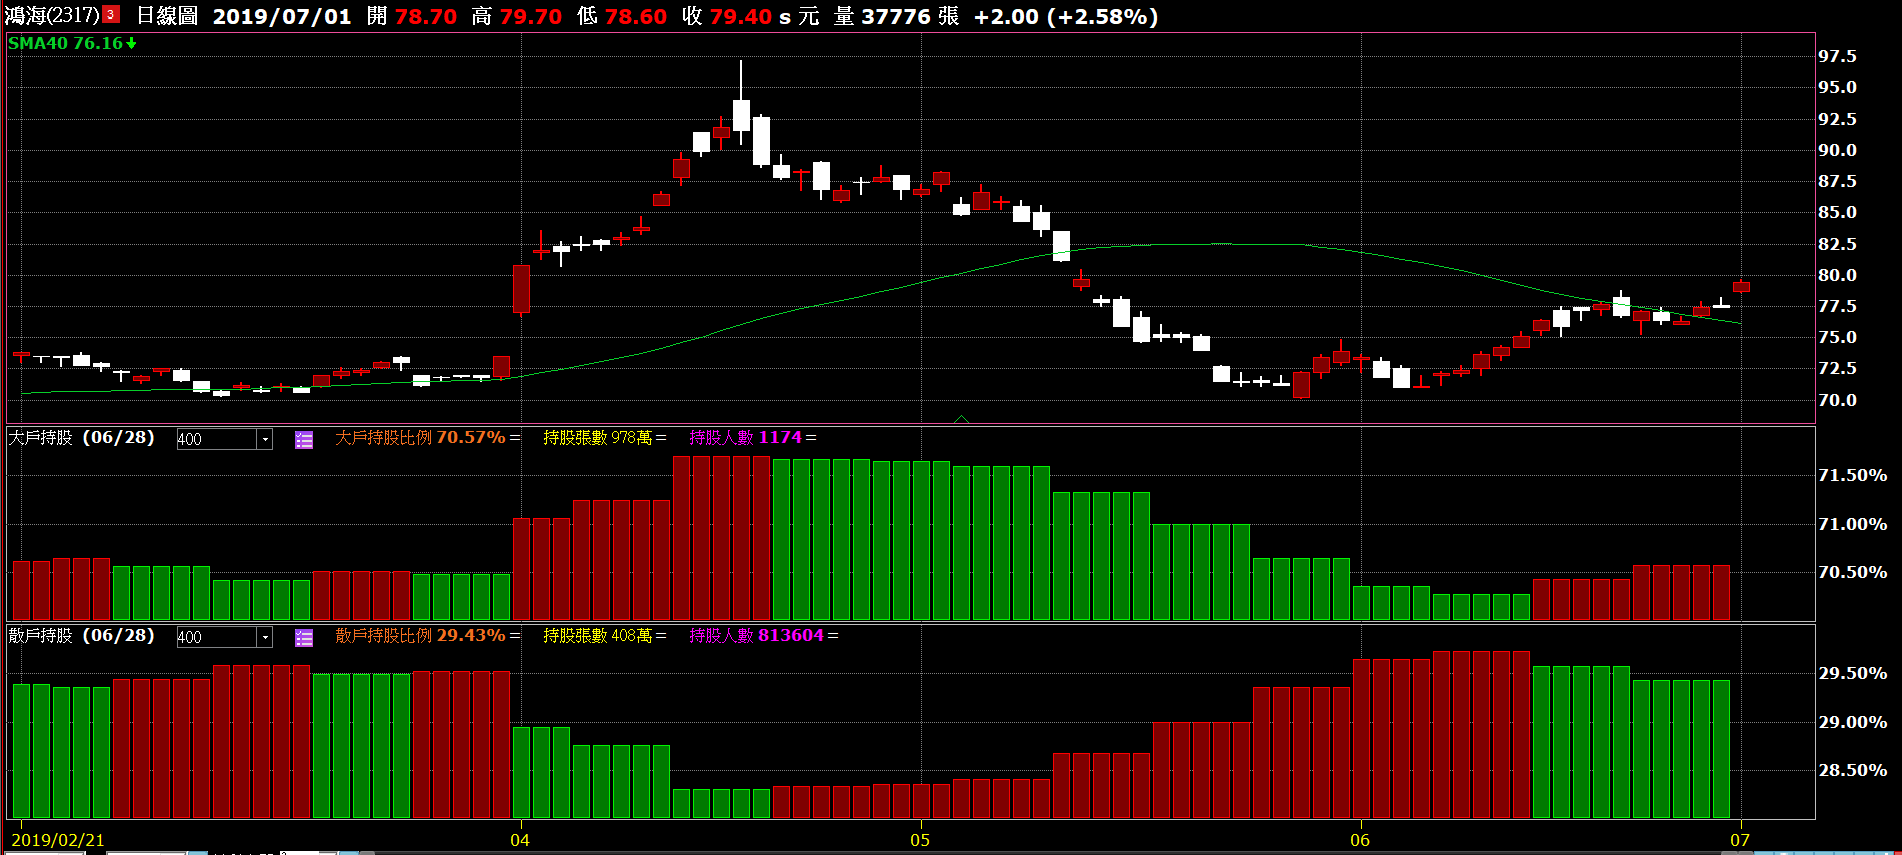Click the small green triangle marker under price chart
The image size is (1902, 855).
click(961, 419)
